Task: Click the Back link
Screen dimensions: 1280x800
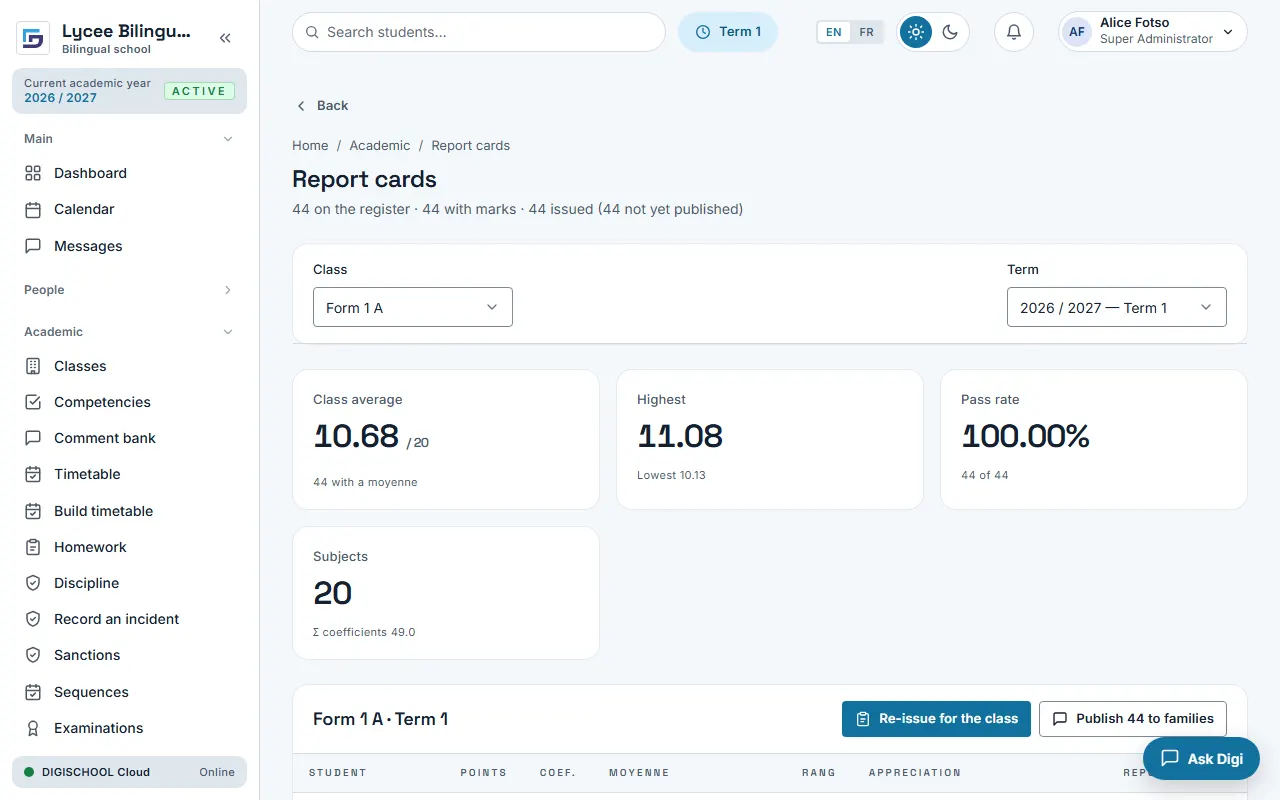Action: pos(322,105)
